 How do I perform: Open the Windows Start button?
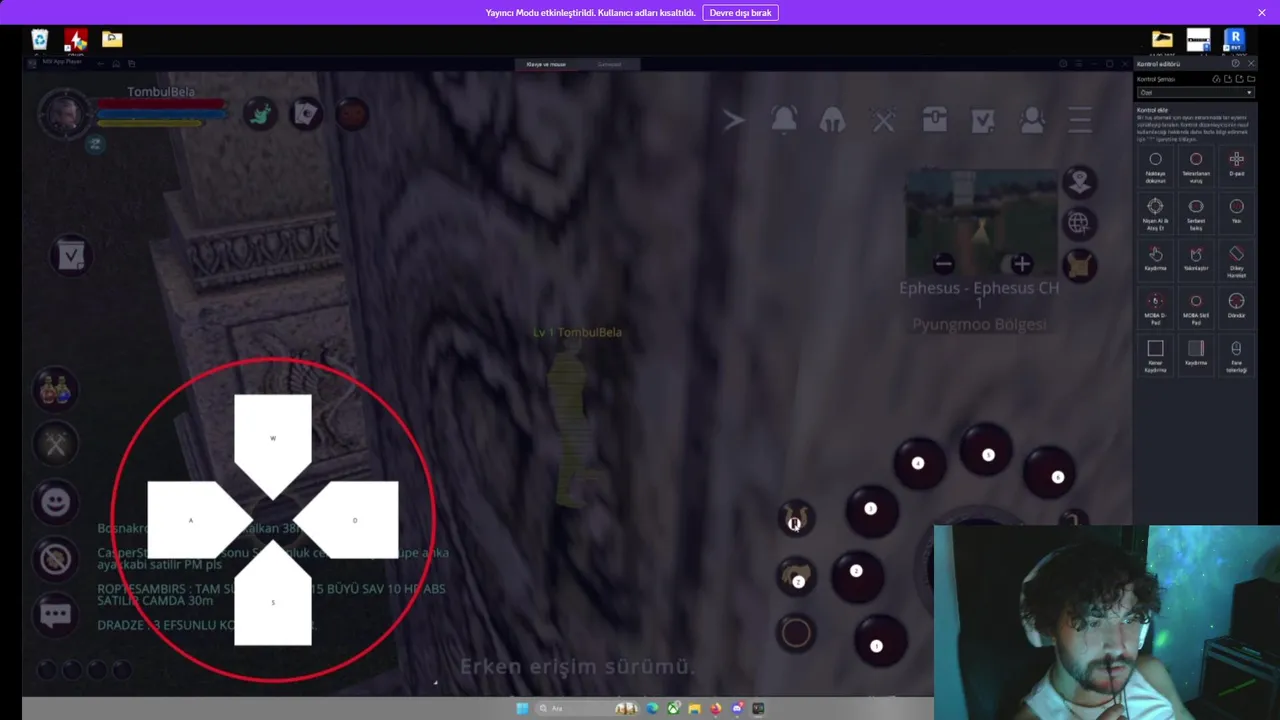click(521, 708)
